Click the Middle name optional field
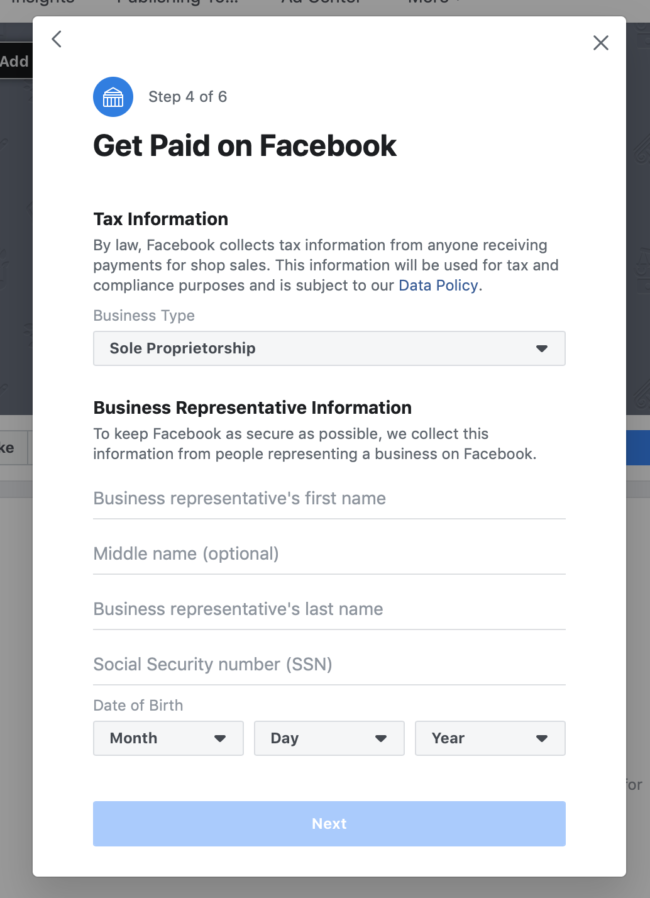 (x=329, y=554)
